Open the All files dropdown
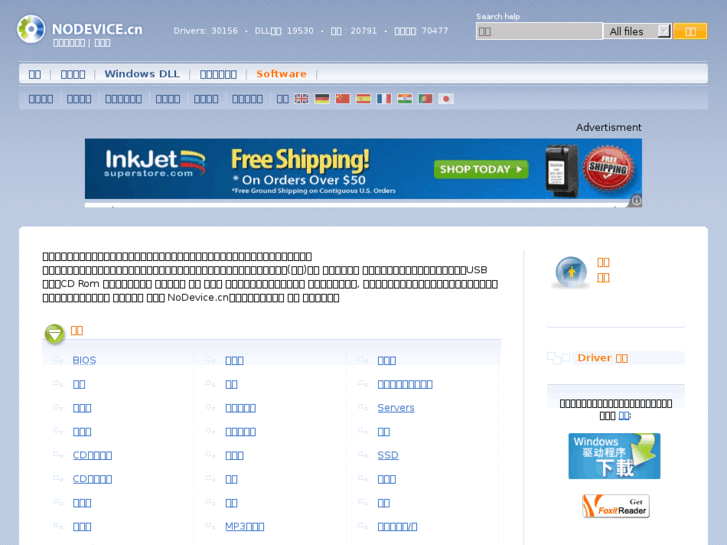 pos(637,31)
